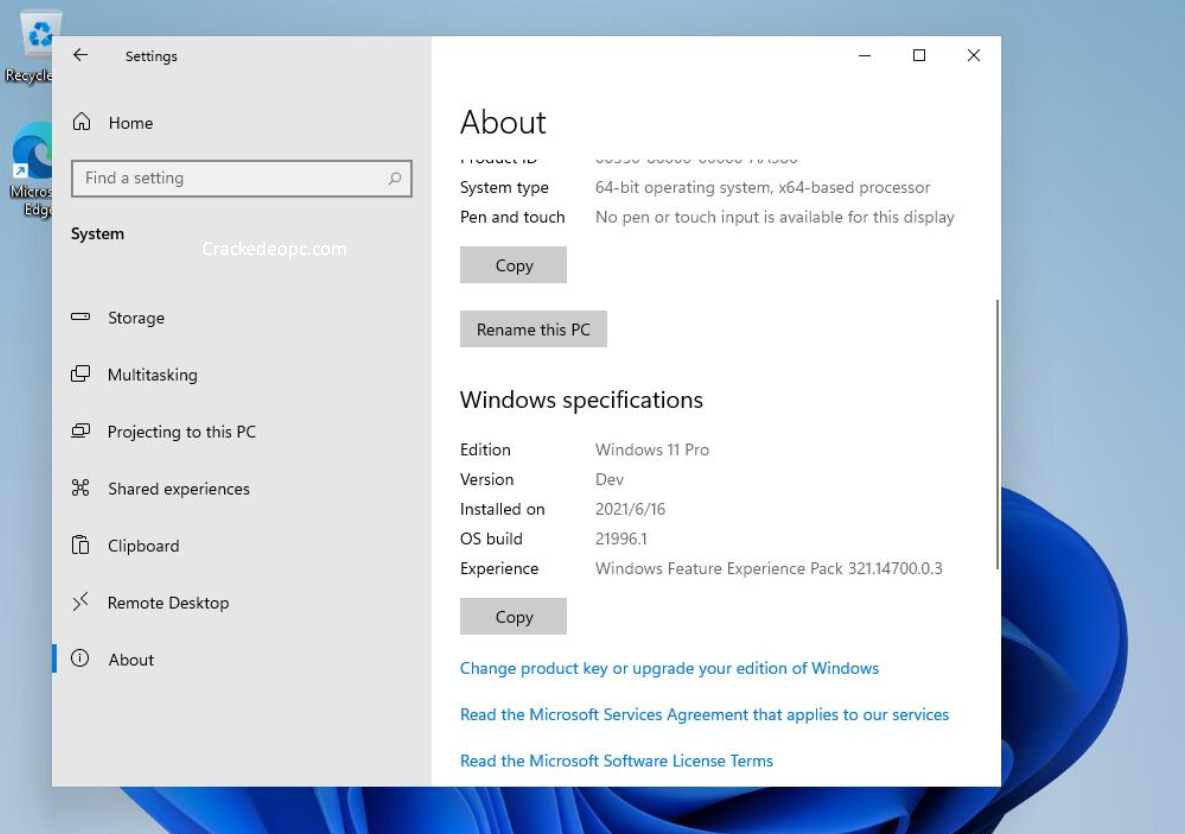Open Storage settings

[136, 318]
